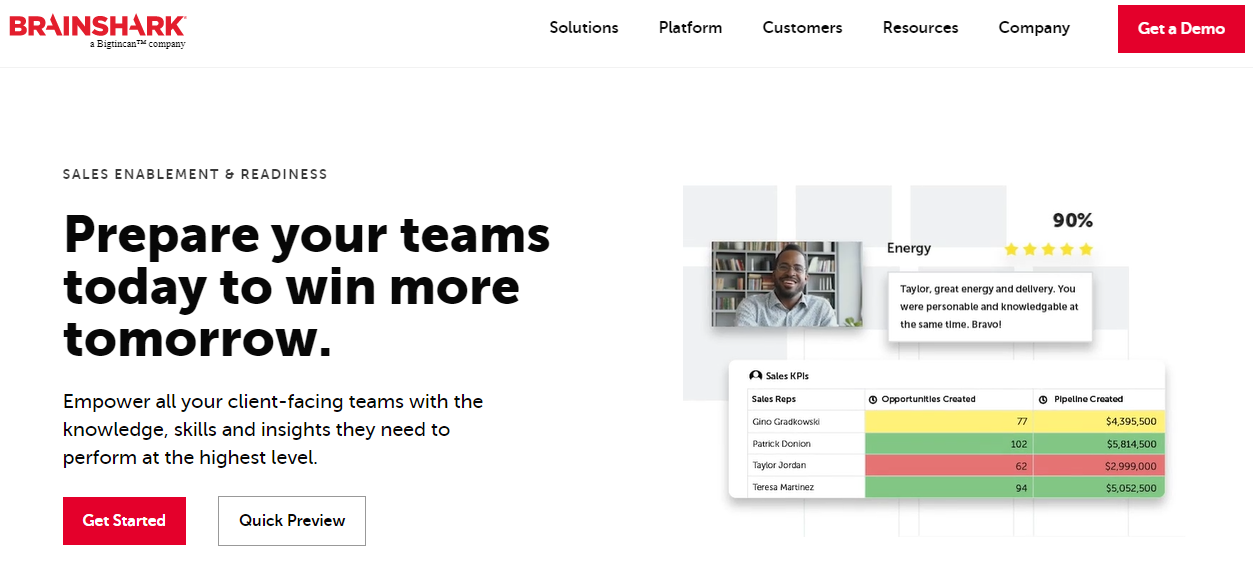Click the Quick Preview button
Viewport: 1253px width, 561px height.
tap(292, 521)
